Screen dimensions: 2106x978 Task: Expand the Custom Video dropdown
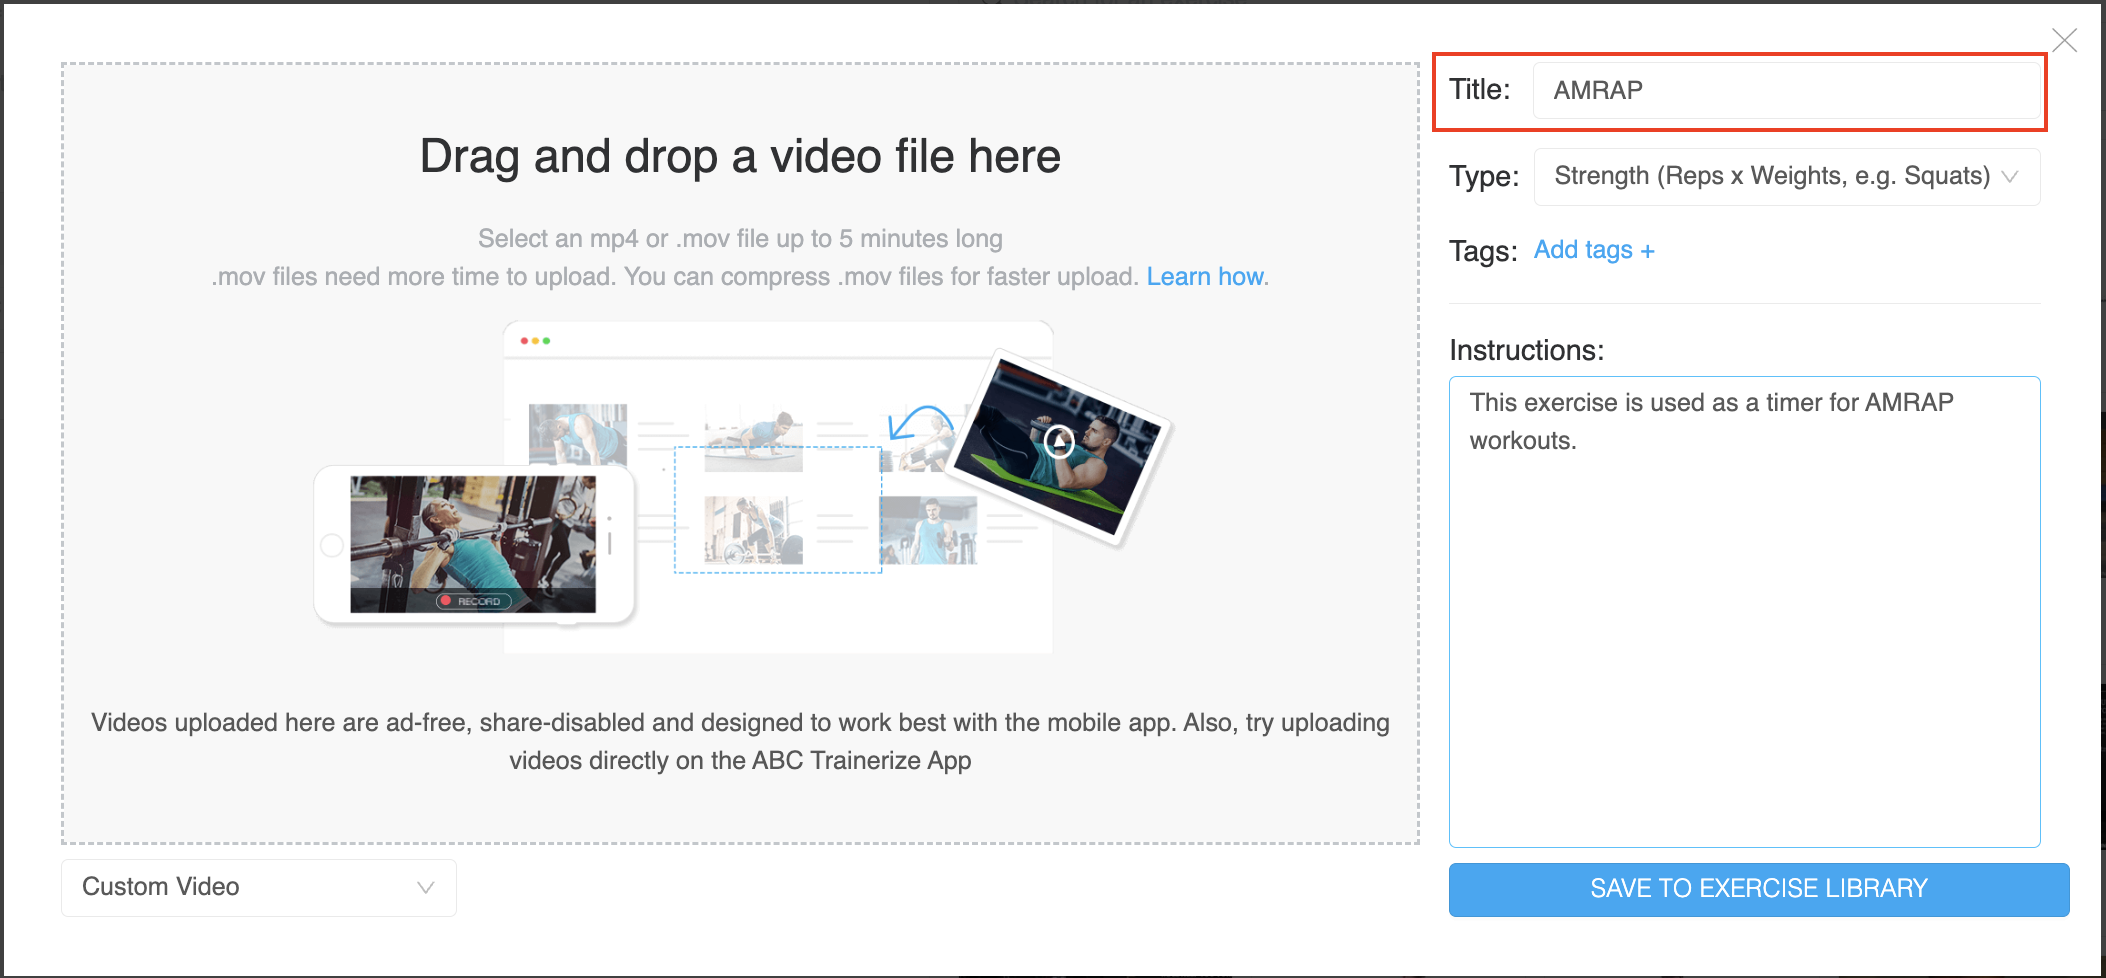pos(258,887)
